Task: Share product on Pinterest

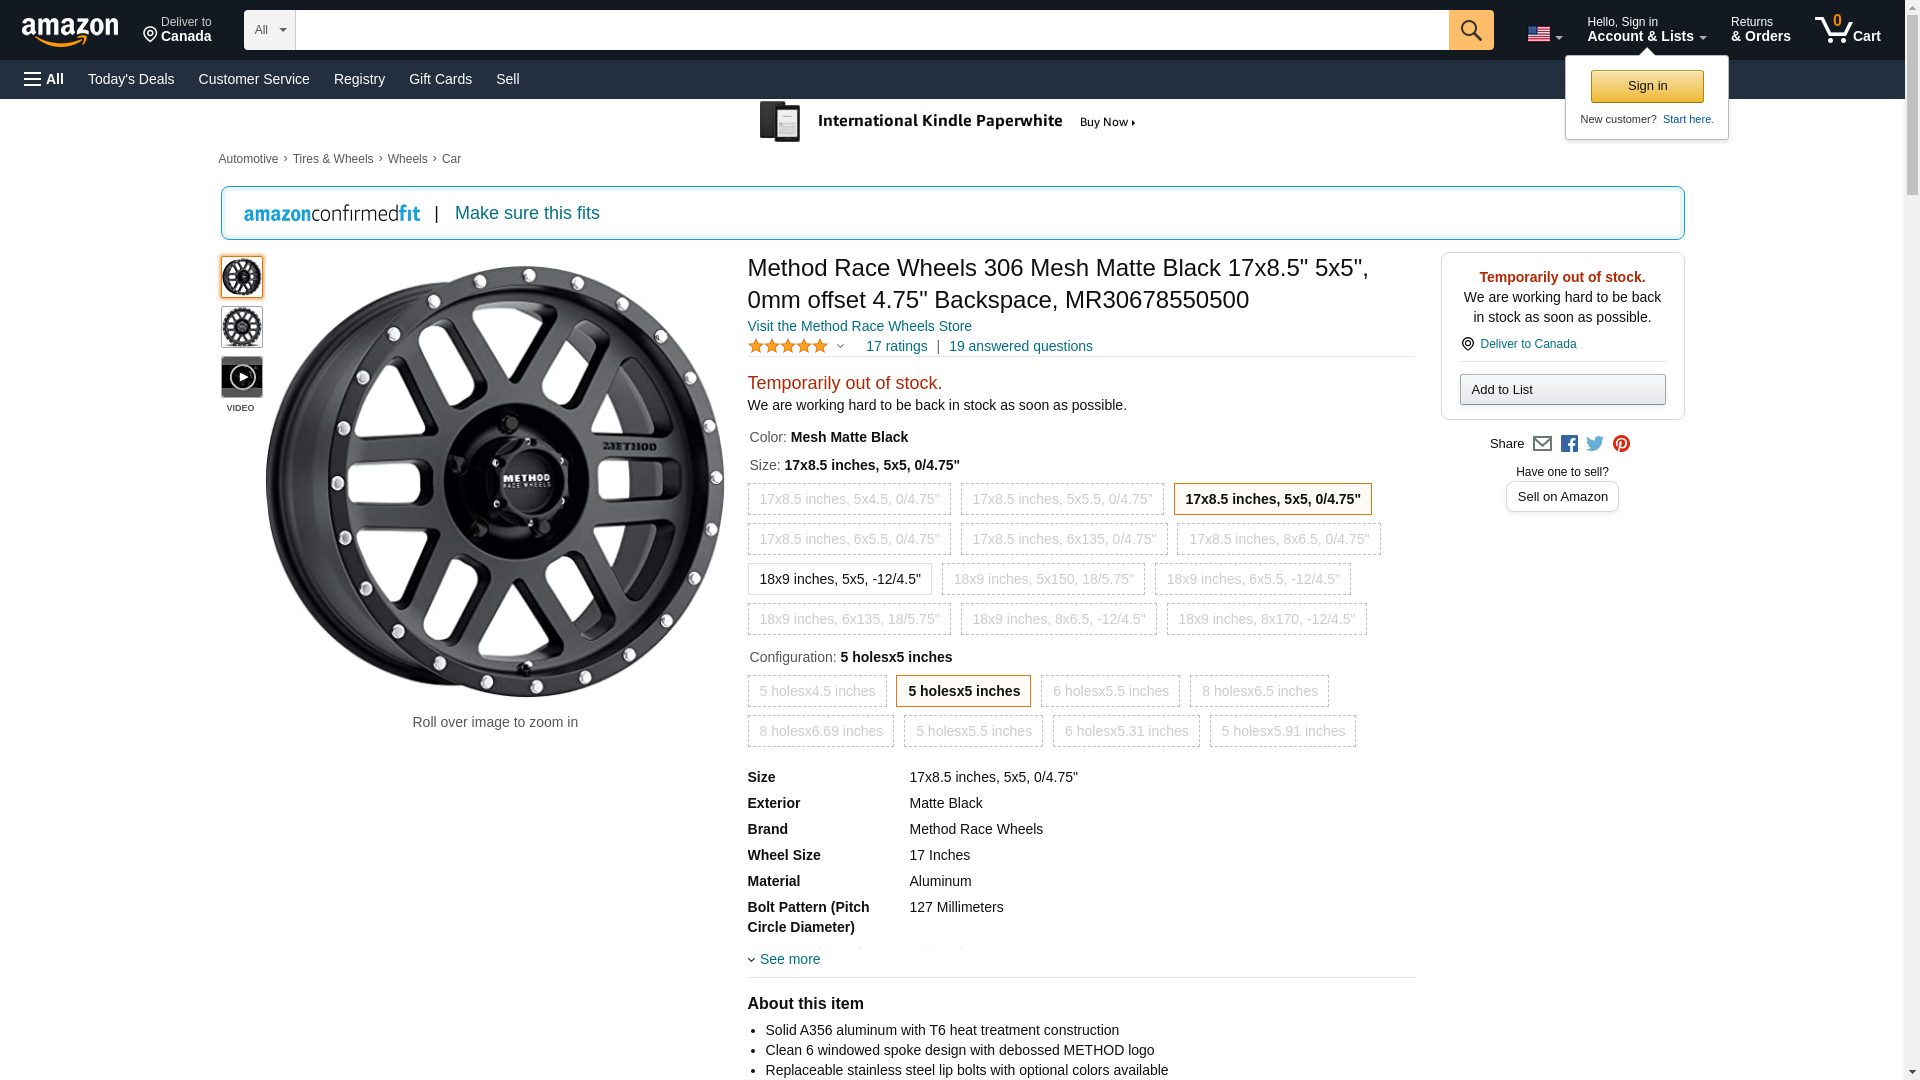Action: tap(1621, 444)
